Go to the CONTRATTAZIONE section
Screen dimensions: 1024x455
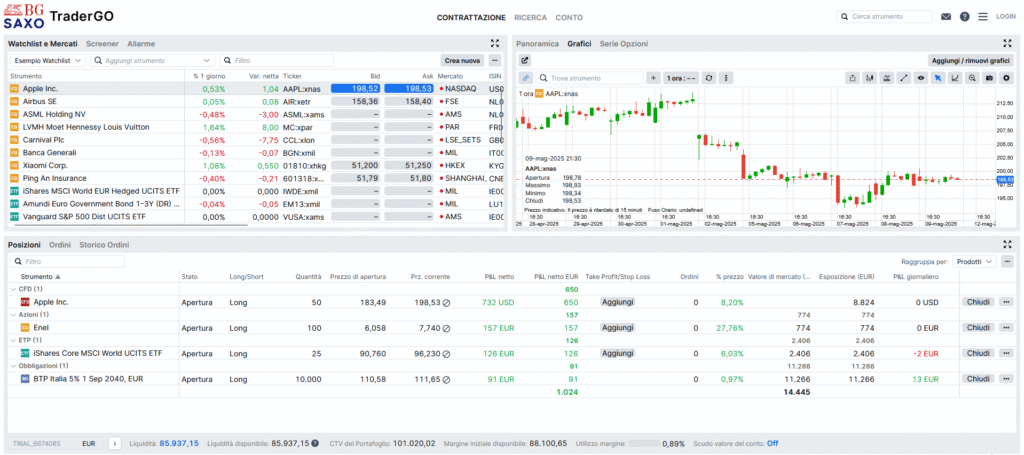tap(471, 18)
